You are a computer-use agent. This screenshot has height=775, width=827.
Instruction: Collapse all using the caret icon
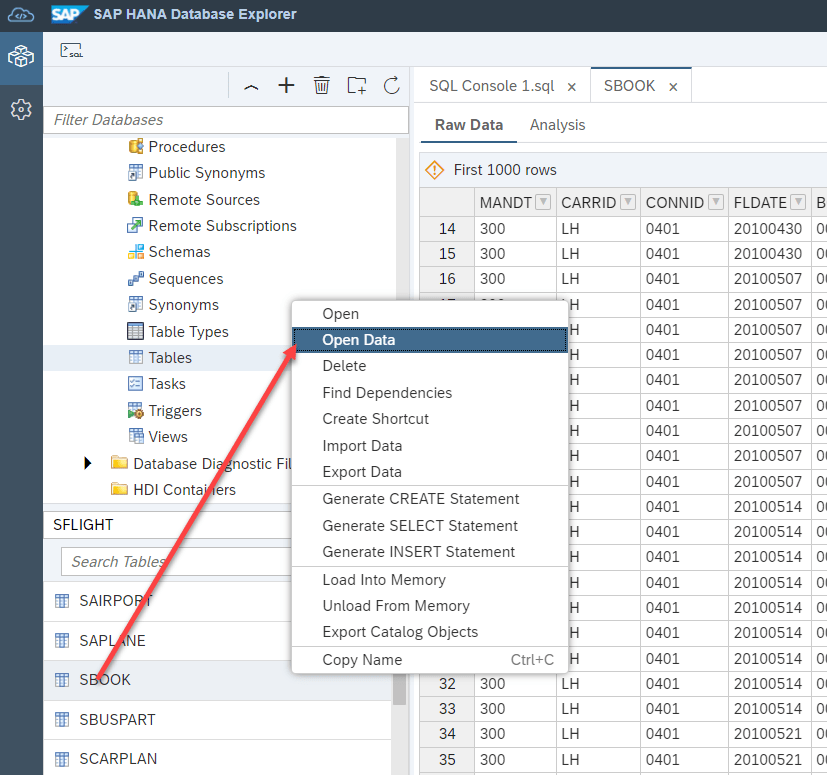click(x=251, y=87)
